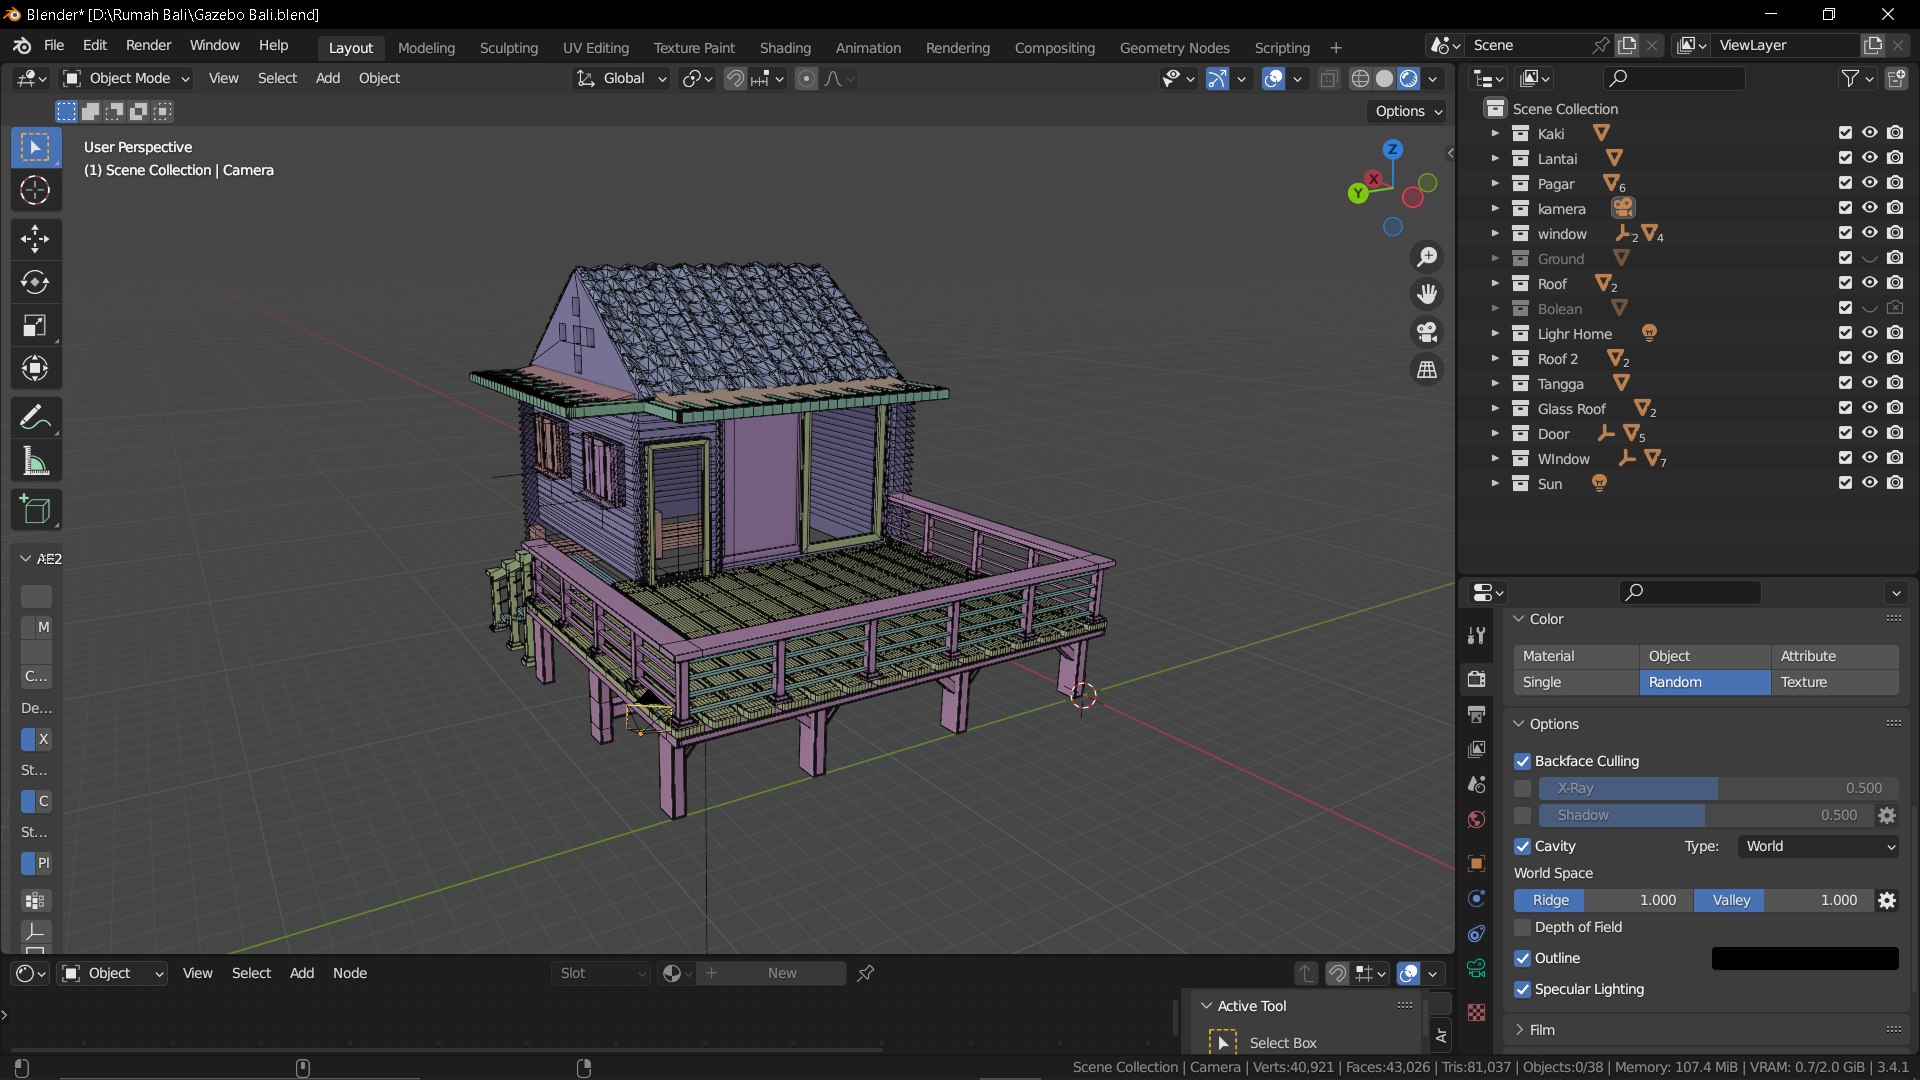Viewport: 1920px width, 1080px height.
Task: Click the Outline black color swatch
Action: point(1805,958)
